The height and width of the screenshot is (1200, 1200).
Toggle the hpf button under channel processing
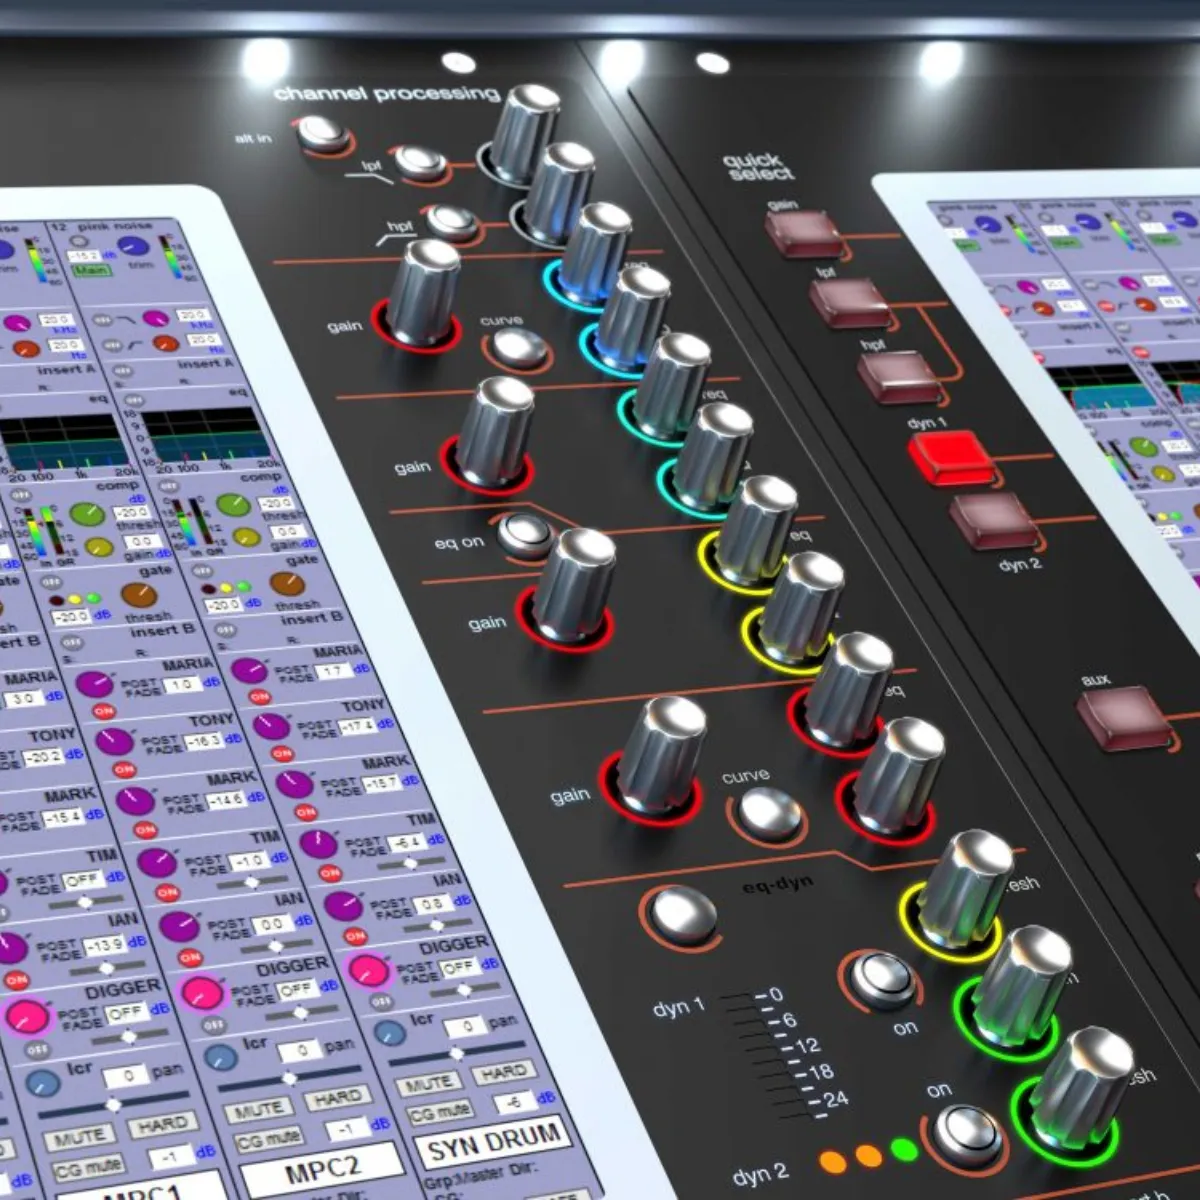coord(452,222)
